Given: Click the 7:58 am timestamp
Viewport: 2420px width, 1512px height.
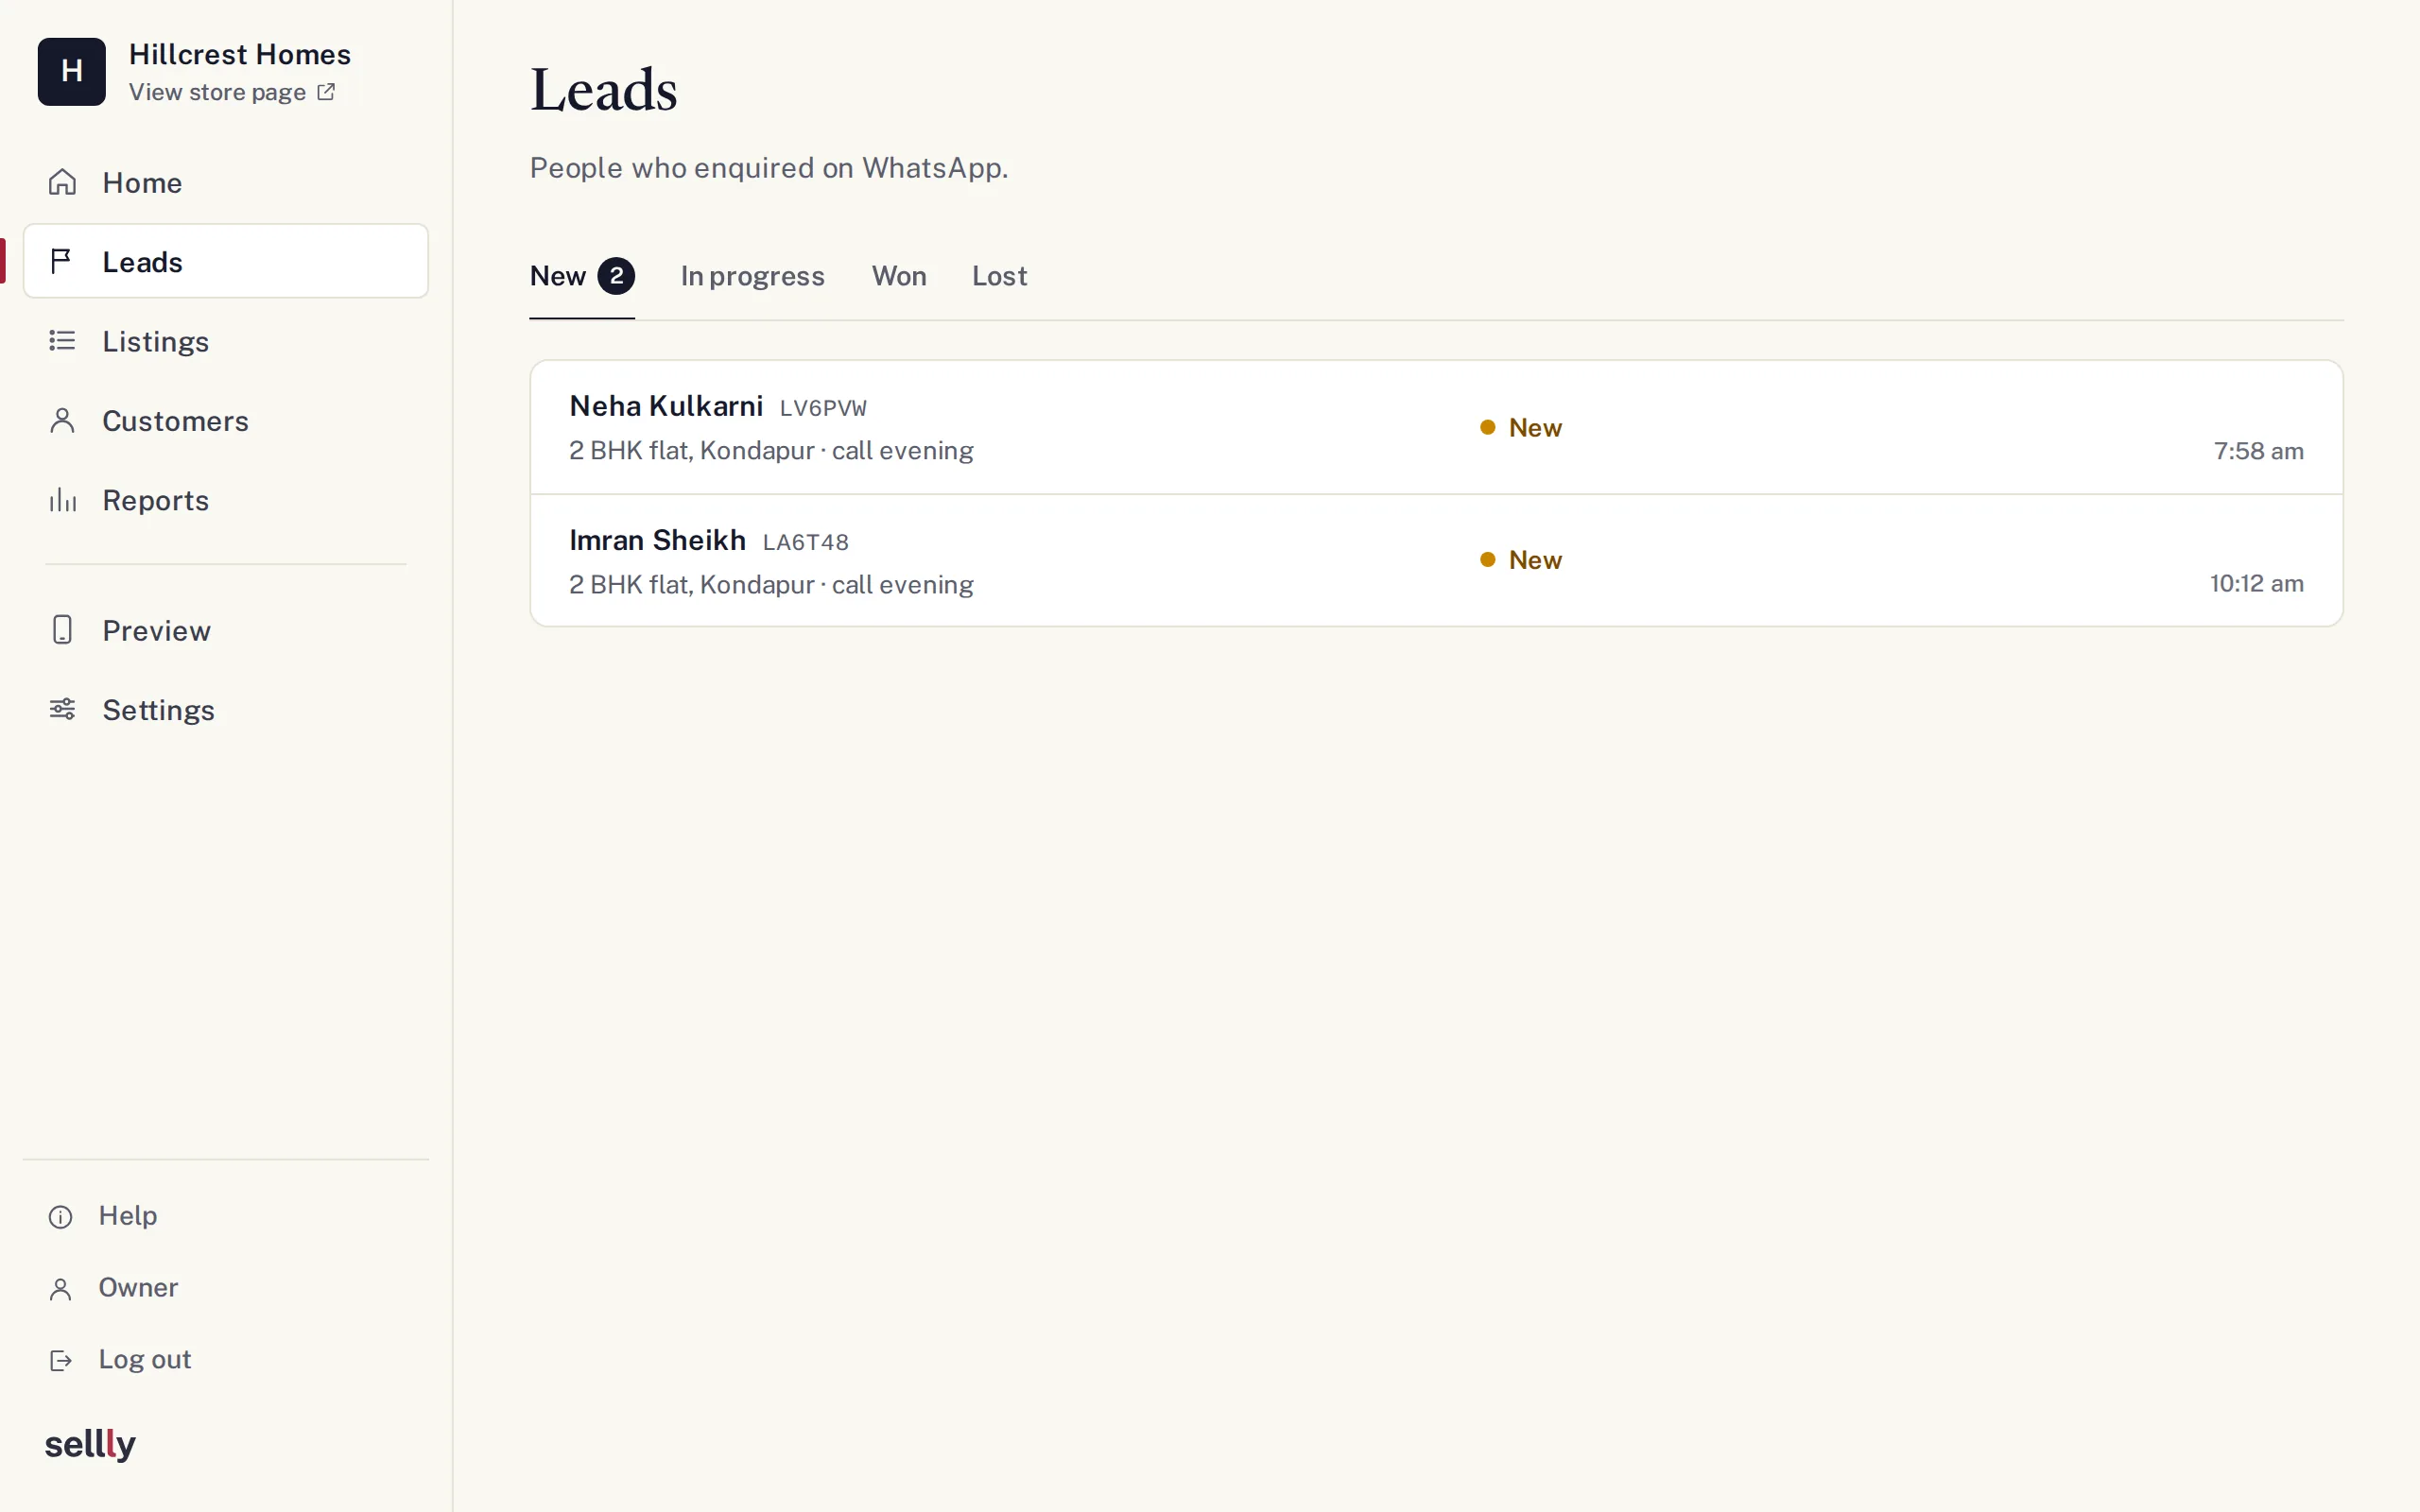Looking at the screenshot, I should (x=2258, y=451).
